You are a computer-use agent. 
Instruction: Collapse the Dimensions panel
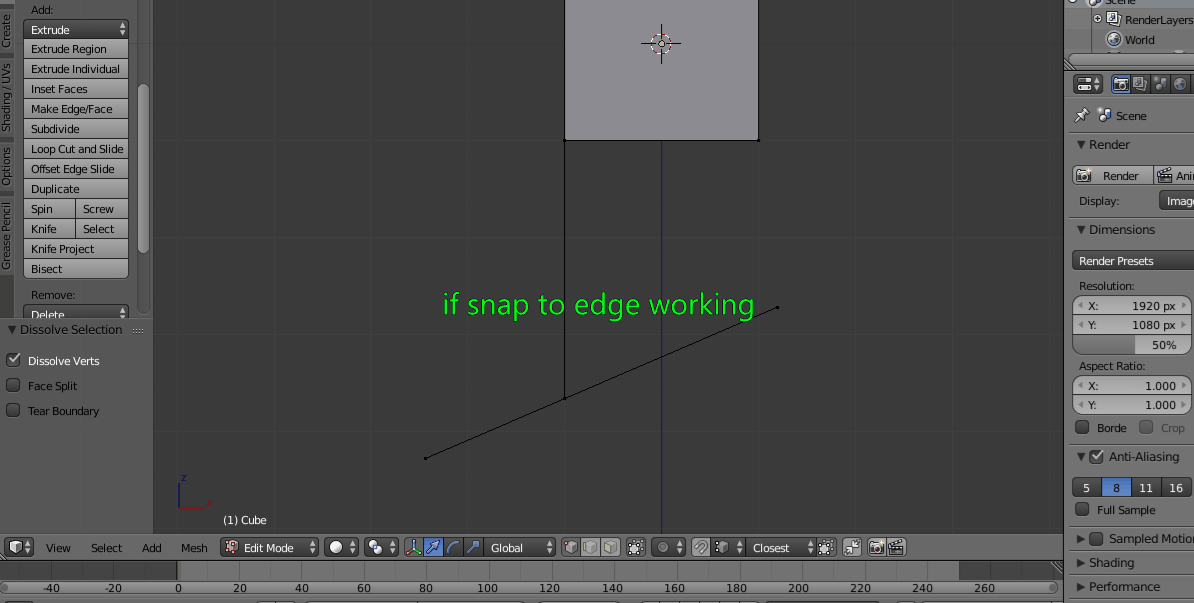1081,229
